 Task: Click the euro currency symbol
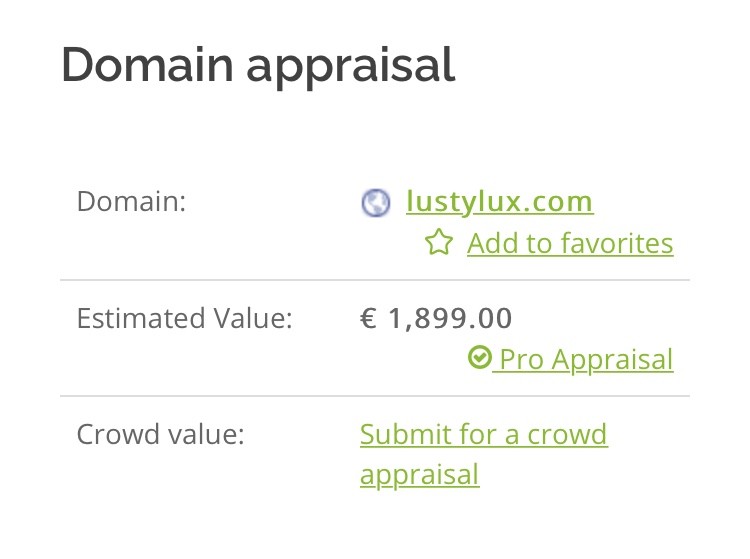[x=368, y=318]
